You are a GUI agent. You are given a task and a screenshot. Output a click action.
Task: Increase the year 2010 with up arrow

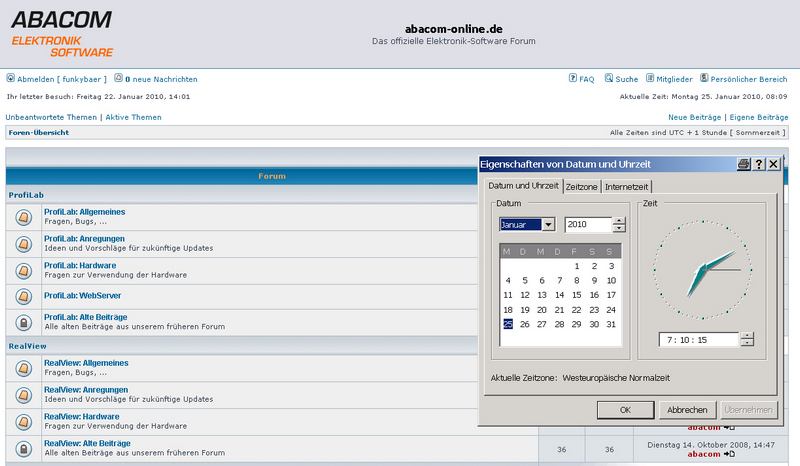coord(619,221)
